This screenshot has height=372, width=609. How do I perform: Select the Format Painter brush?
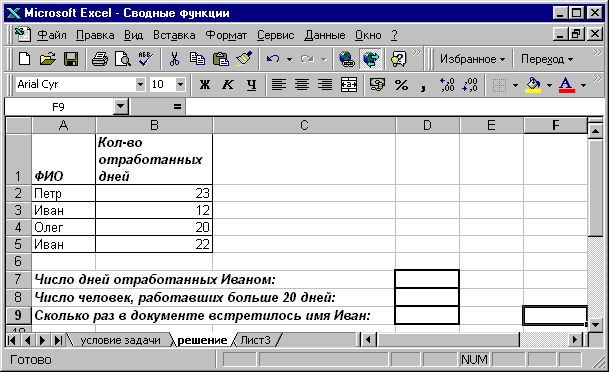244,59
